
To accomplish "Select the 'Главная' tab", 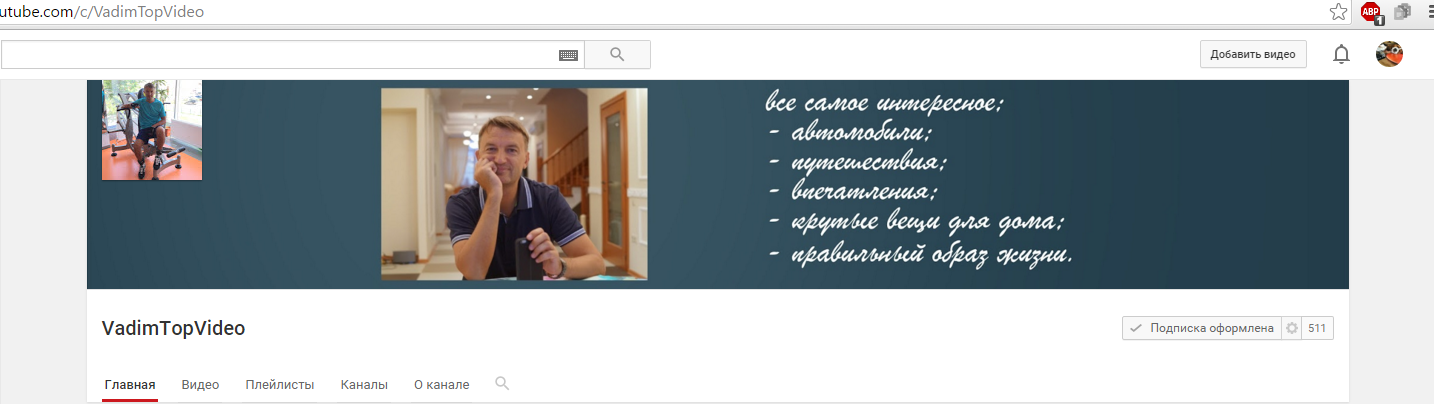I will pos(130,384).
